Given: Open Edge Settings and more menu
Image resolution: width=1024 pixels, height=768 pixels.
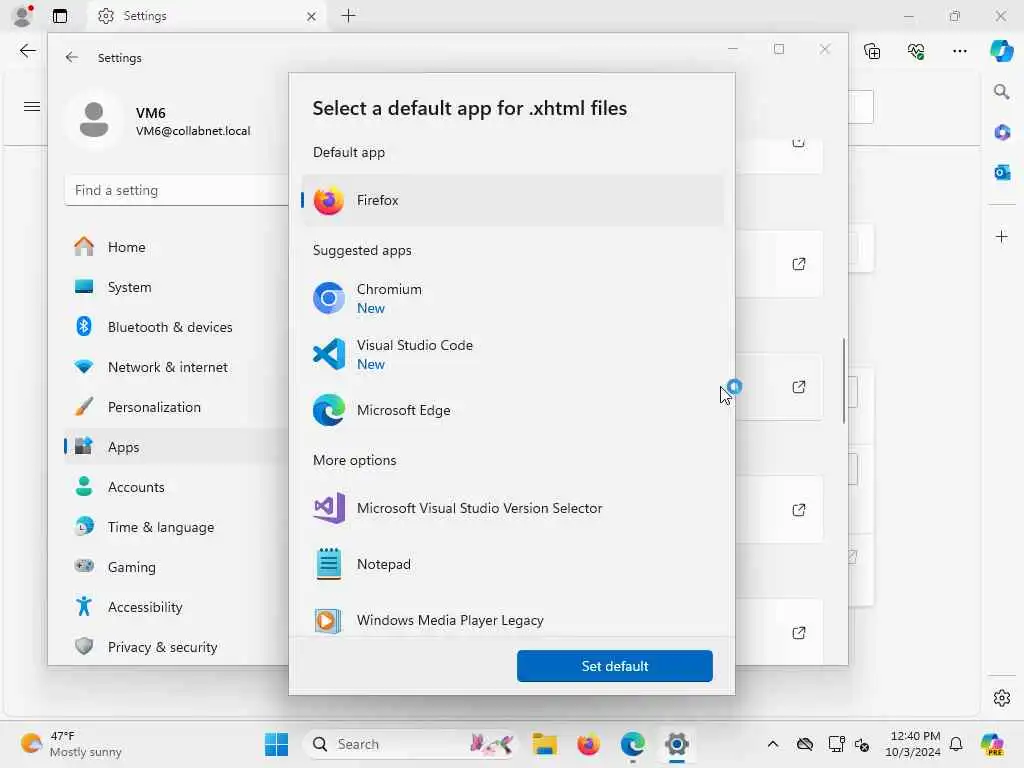Looking at the screenshot, I should coord(960,51).
